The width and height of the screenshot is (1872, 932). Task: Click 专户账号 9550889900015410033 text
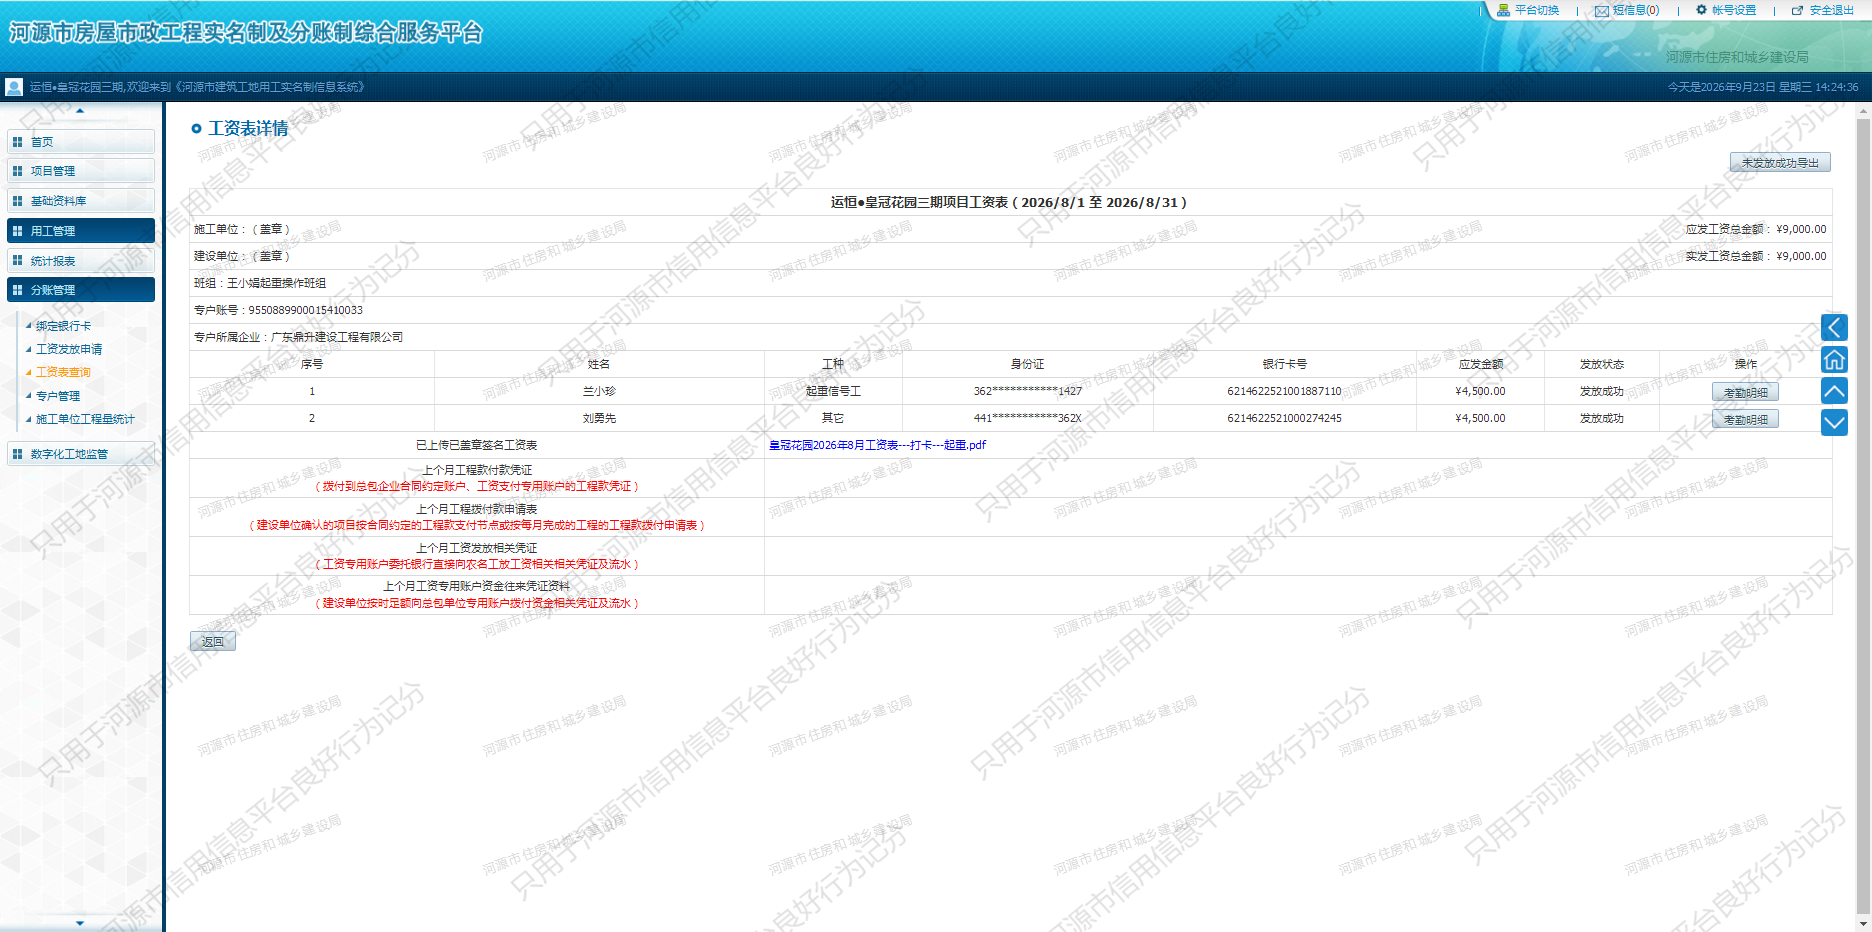(x=278, y=310)
